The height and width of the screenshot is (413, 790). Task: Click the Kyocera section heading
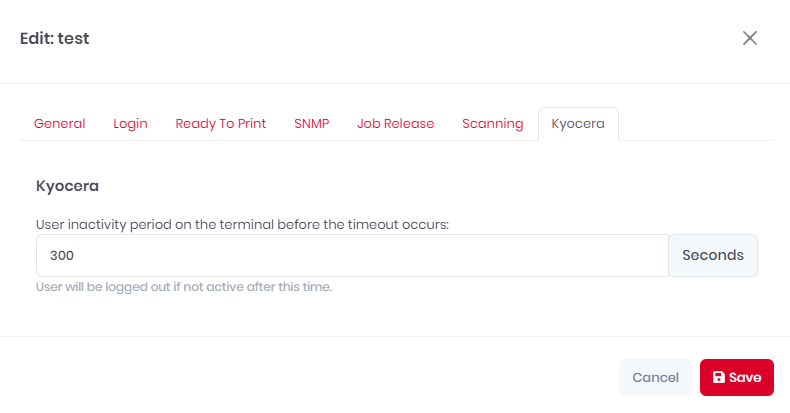click(67, 186)
